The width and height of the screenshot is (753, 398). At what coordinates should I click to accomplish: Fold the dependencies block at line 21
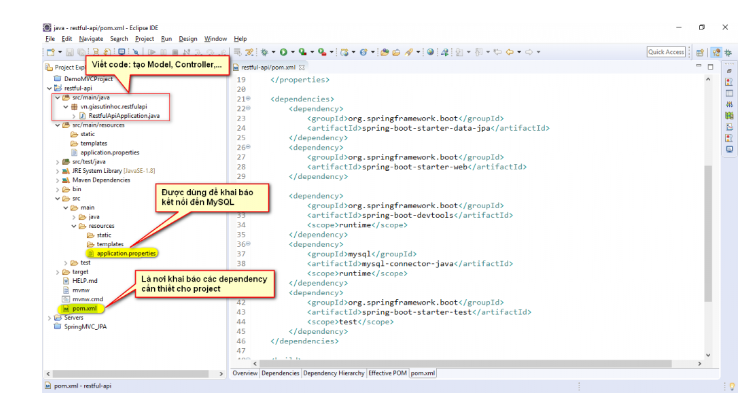coord(248,98)
